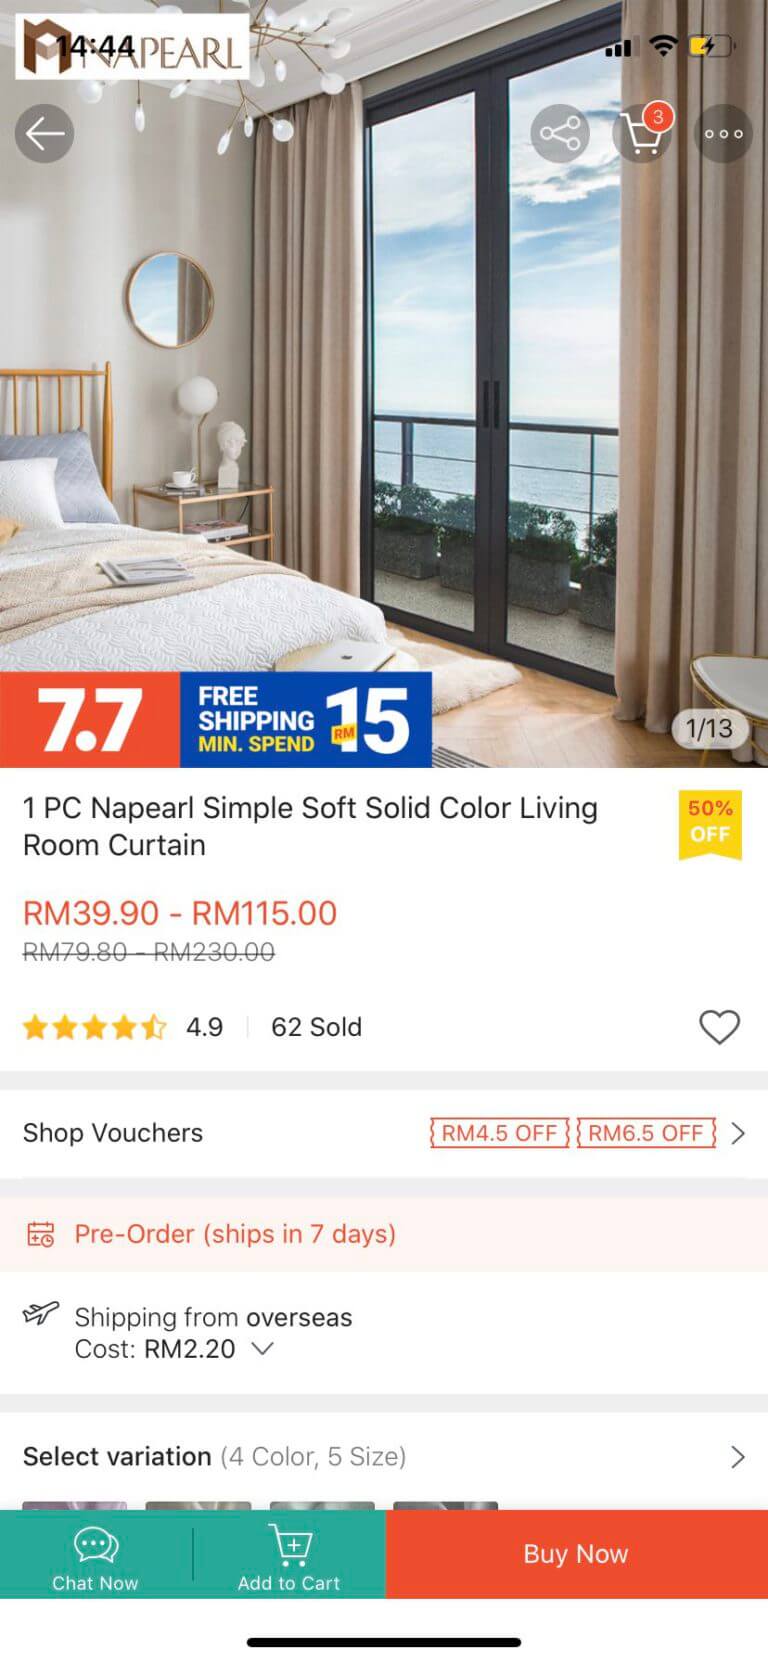Select the RM6.5 OFF voucher
Viewport: 768px width, 1662px height.
[646, 1133]
